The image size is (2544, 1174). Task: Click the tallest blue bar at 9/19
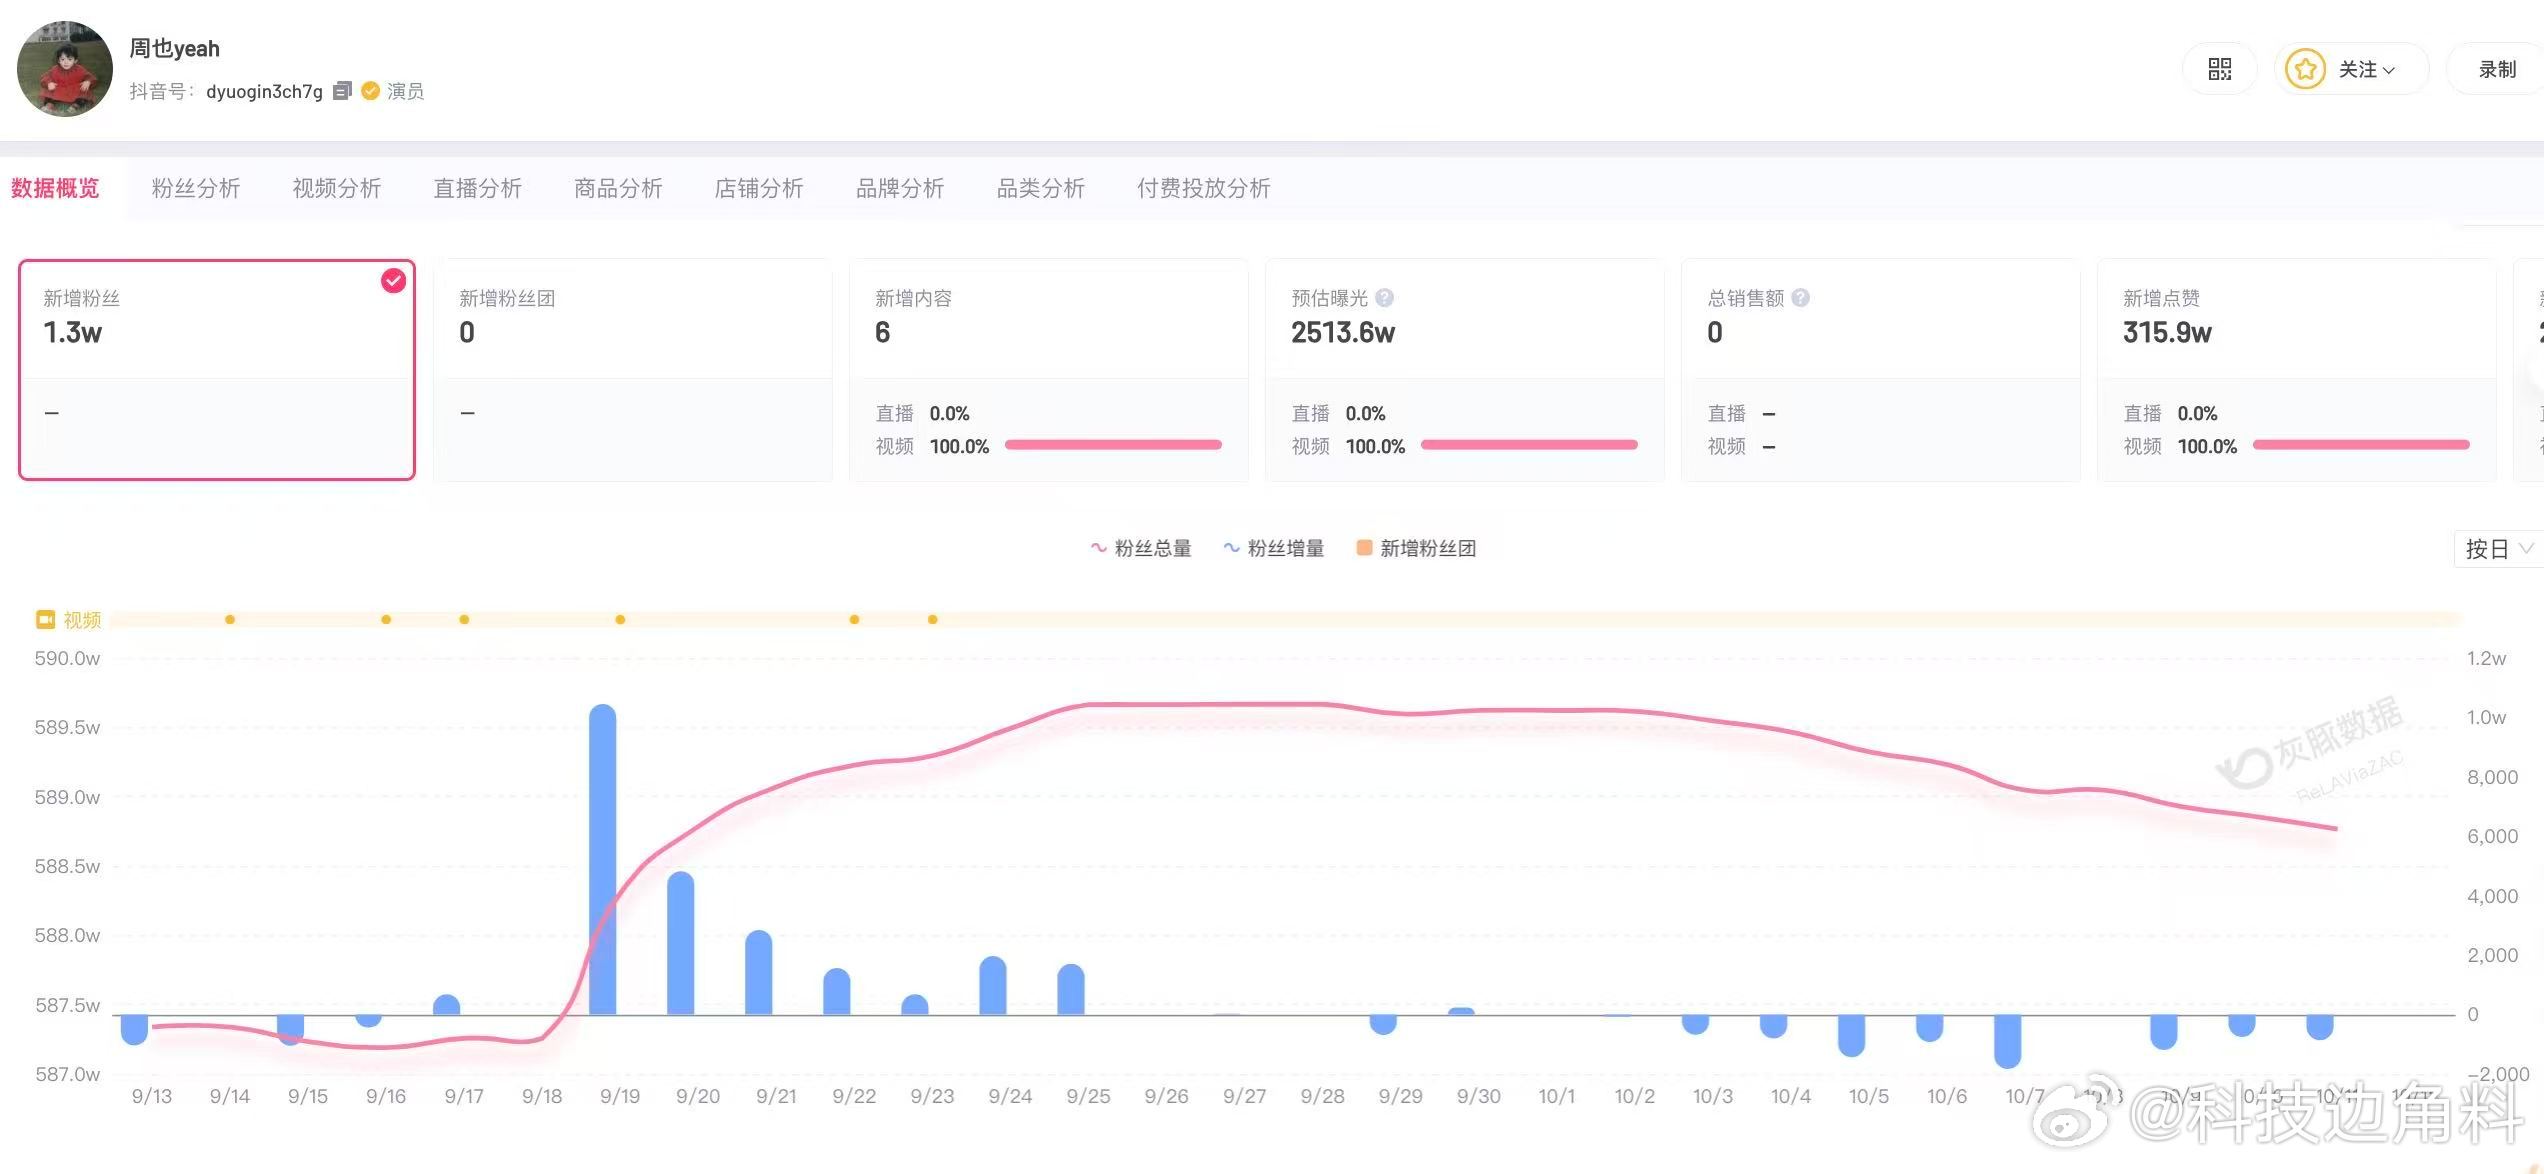tap(603, 860)
